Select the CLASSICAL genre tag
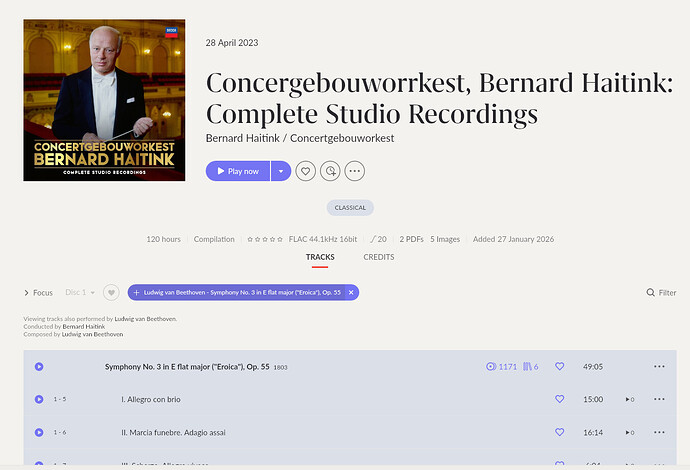Image resolution: width=690 pixels, height=470 pixels. tap(350, 208)
